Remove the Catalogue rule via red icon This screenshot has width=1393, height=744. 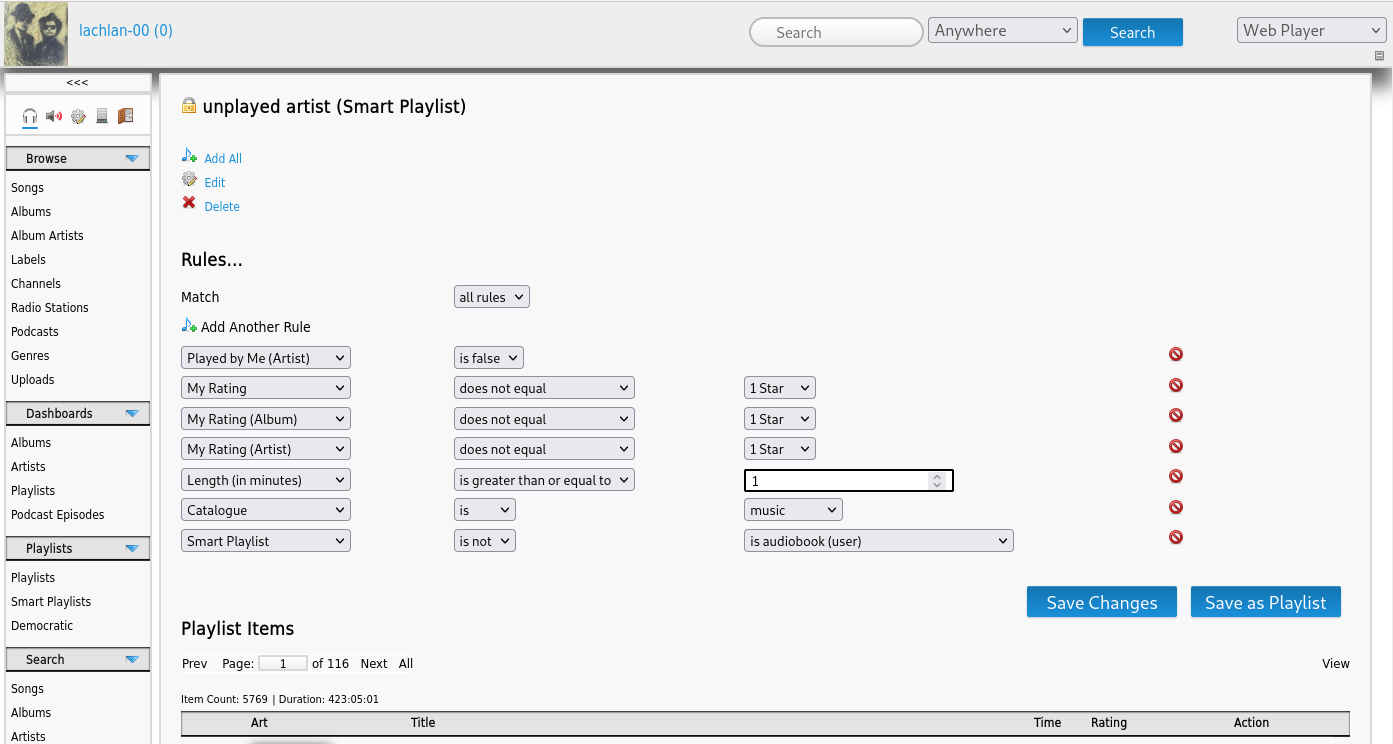point(1176,507)
